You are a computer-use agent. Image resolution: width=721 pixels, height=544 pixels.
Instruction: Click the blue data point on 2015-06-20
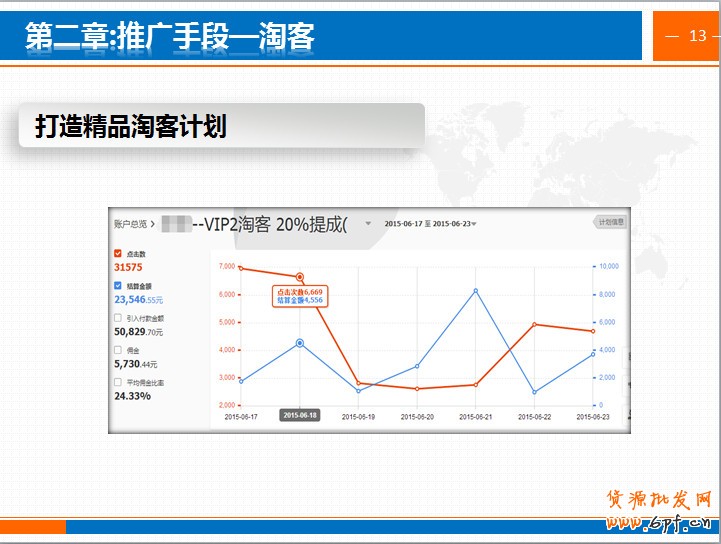pyautogui.click(x=417, y=366)
